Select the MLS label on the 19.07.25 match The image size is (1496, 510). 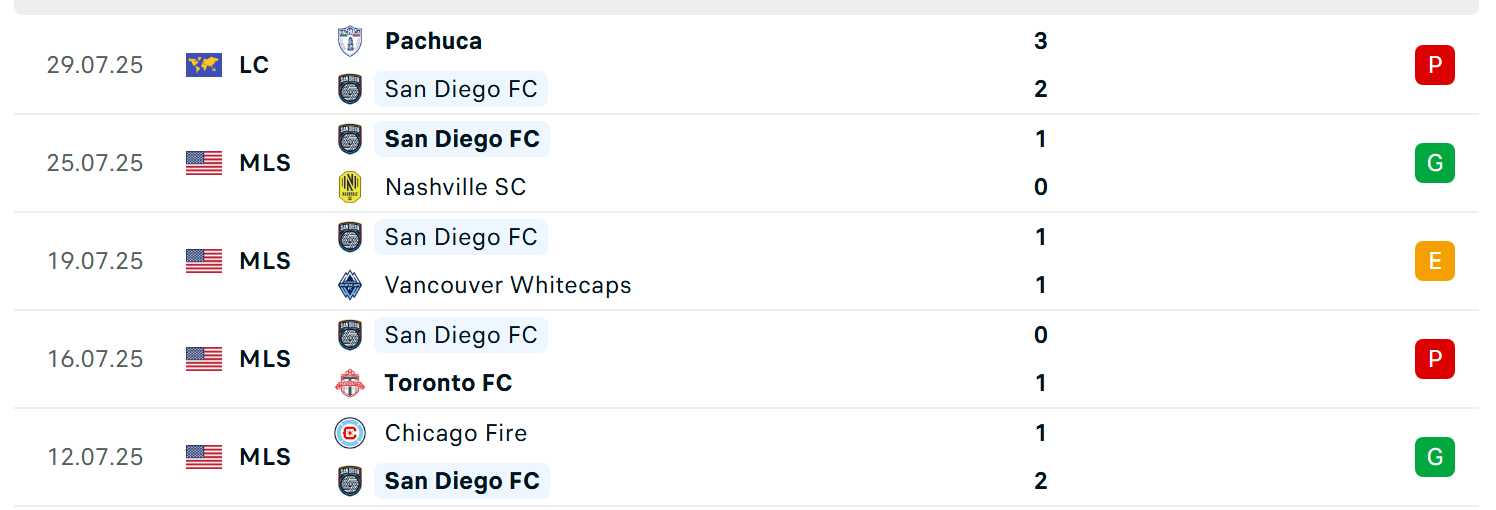265,261
